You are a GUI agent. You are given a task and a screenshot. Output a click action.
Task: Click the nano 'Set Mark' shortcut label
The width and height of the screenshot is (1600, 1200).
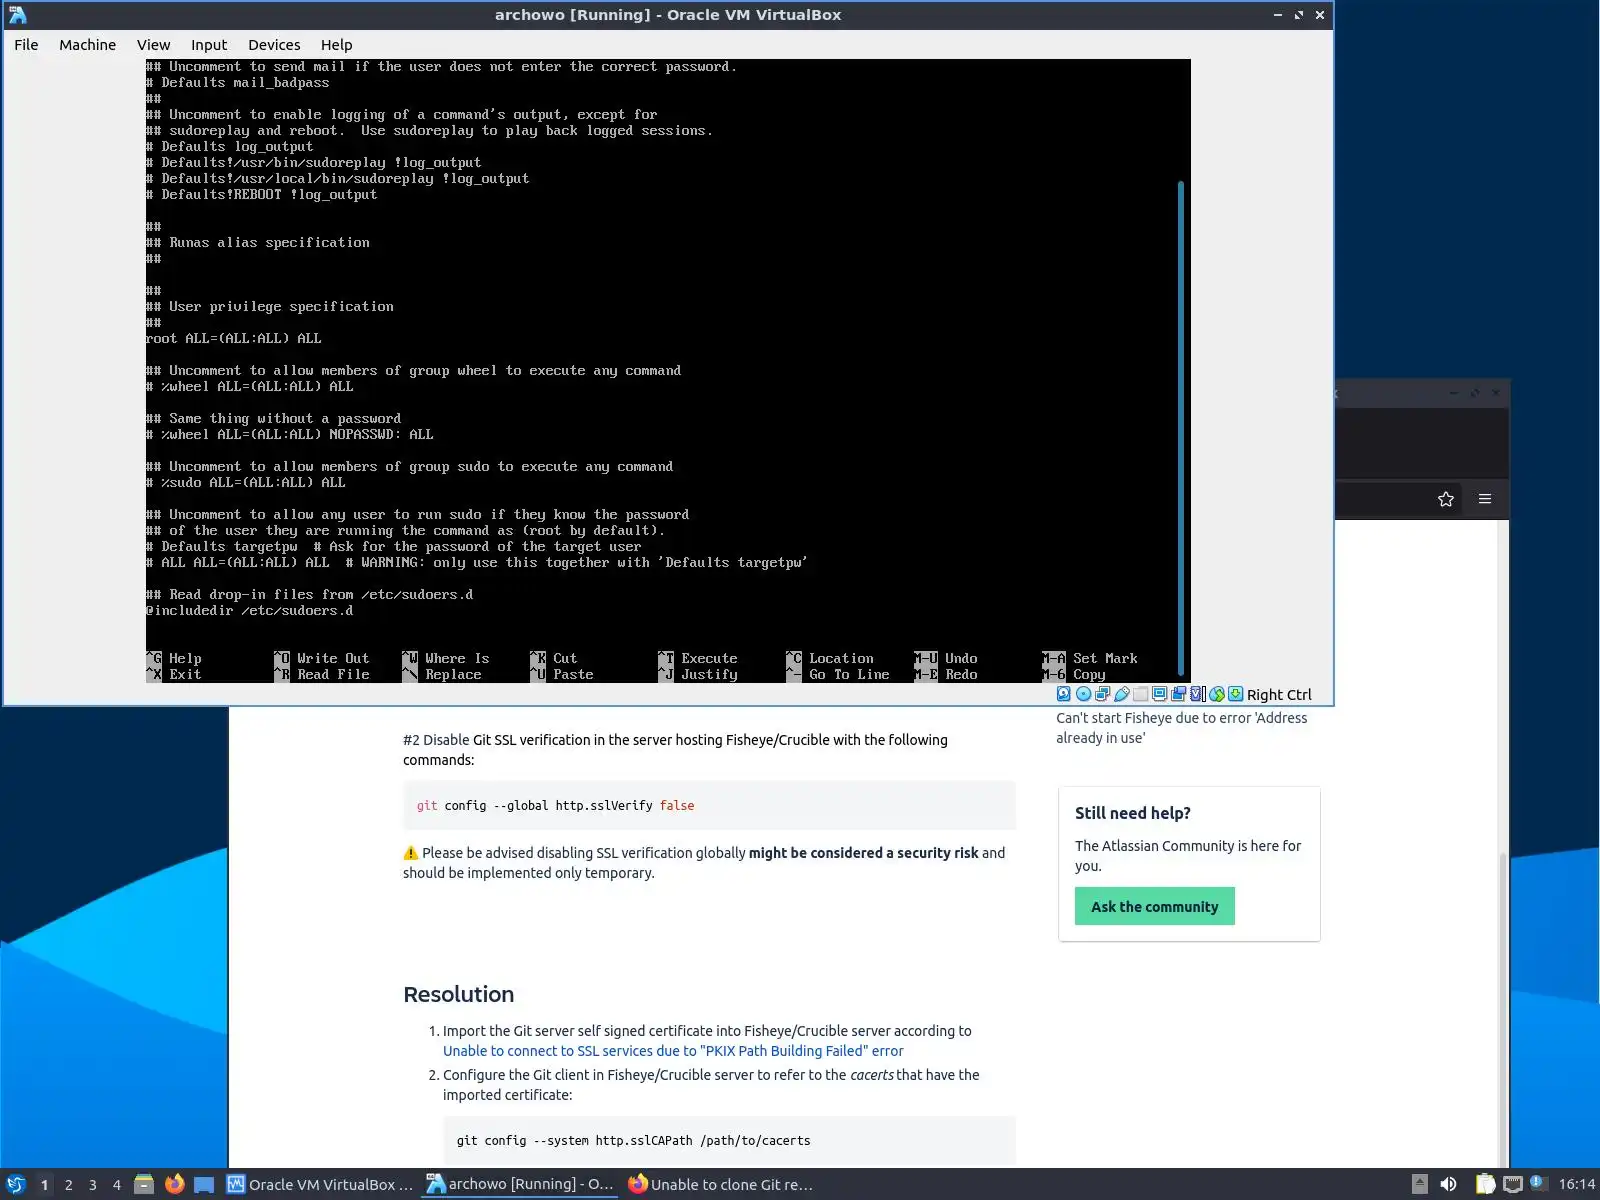1105,659
